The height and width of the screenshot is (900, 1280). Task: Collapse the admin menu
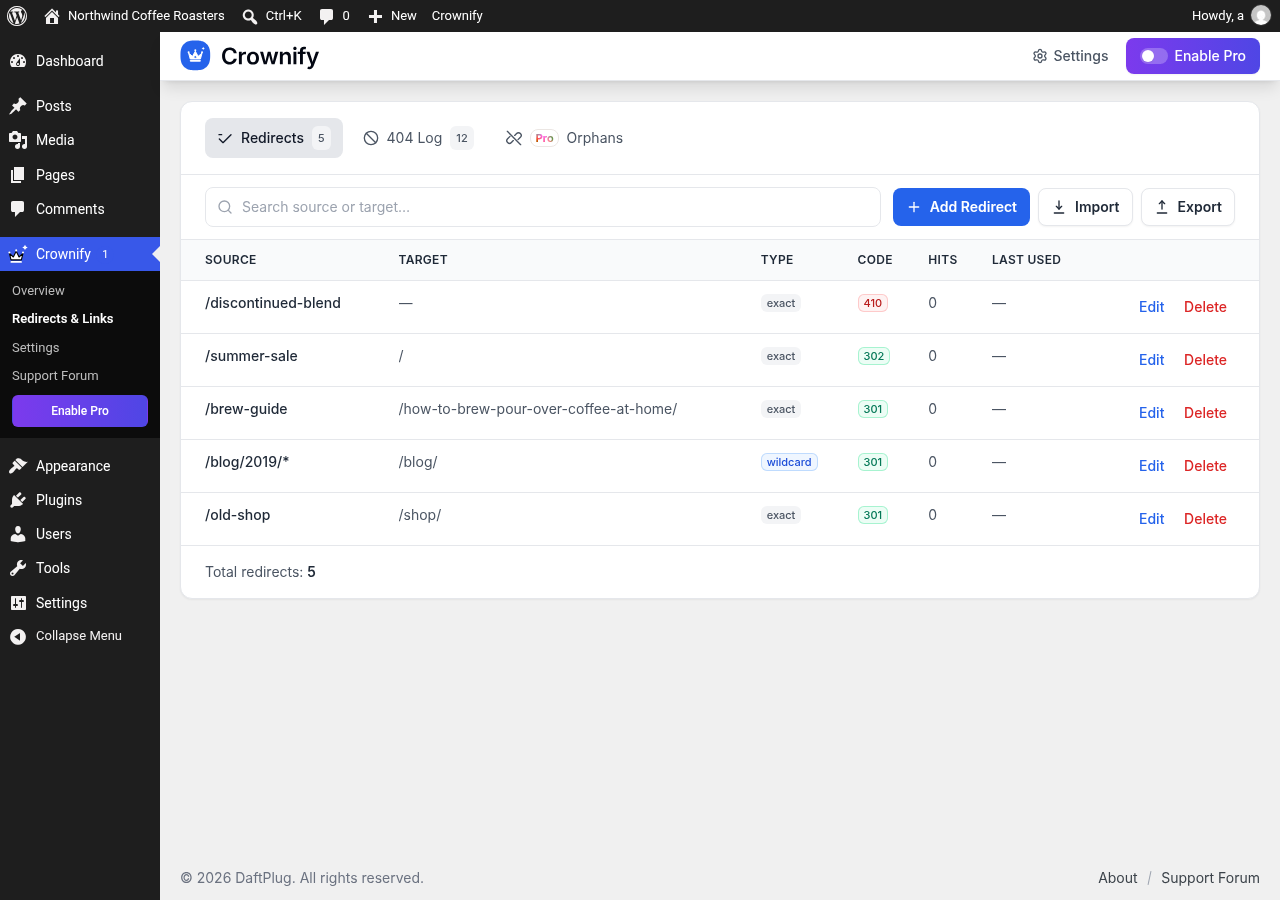tap(80, 636)
